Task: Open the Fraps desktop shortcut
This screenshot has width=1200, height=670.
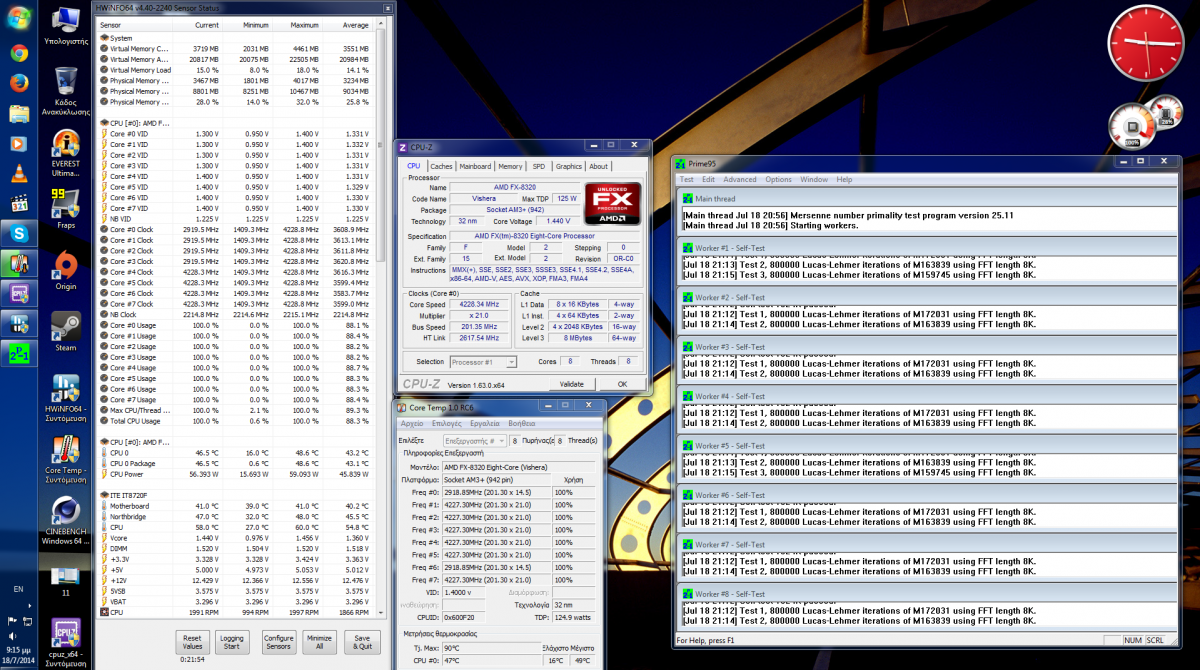Action: (65, 208)
